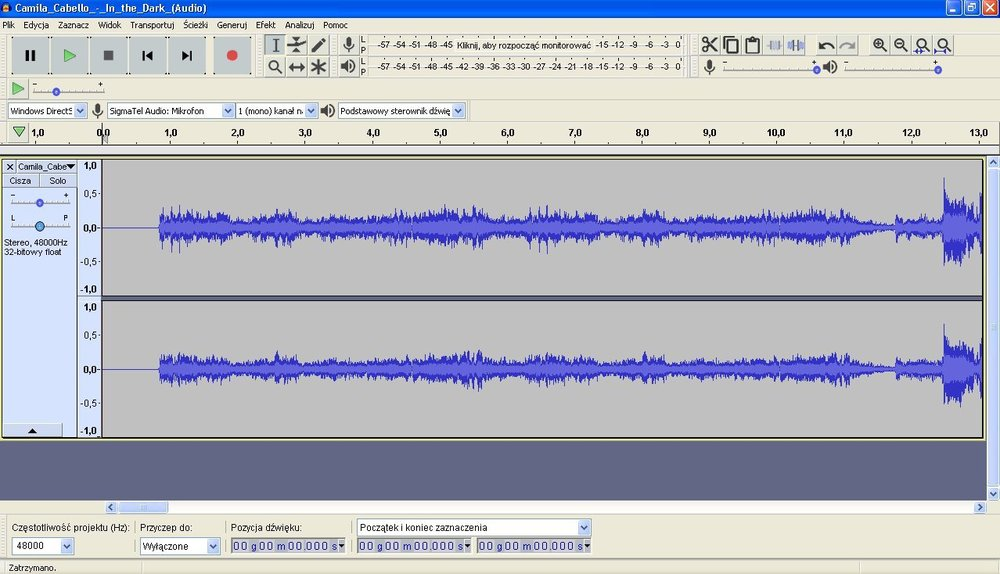Click the green timeline quick-play triangle
The height and width of the screenshot is (574, 1000).
(18, 132)
